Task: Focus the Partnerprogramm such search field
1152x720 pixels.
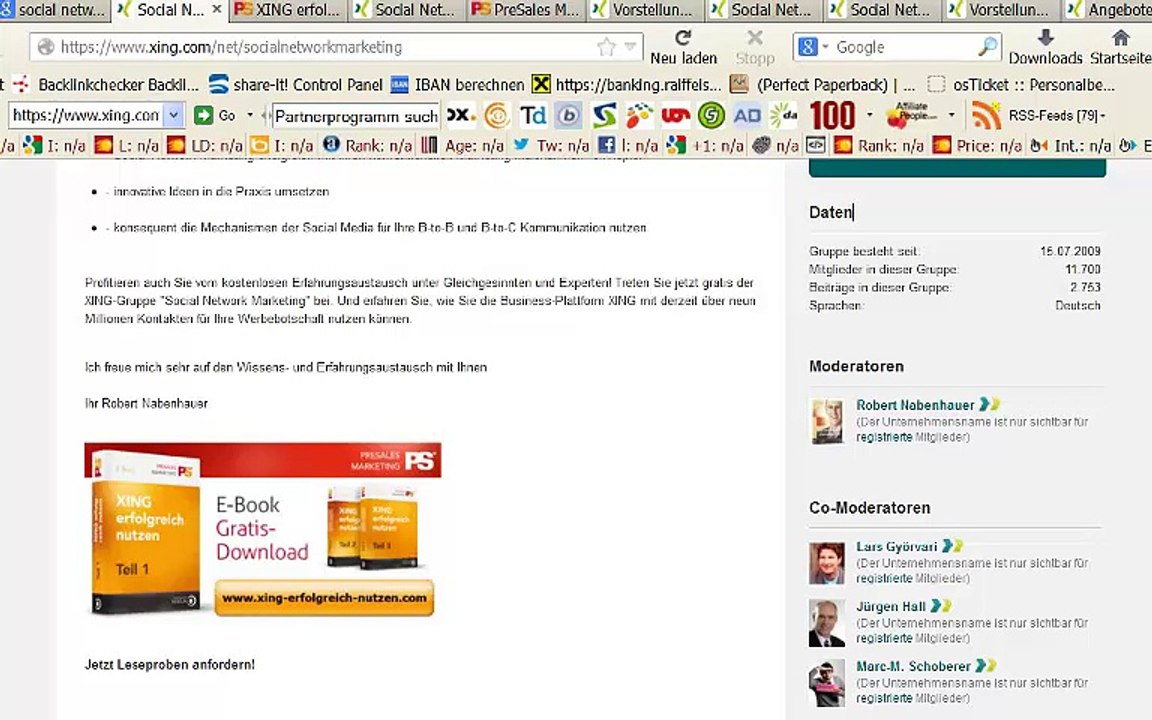Action: pos(356,115)
